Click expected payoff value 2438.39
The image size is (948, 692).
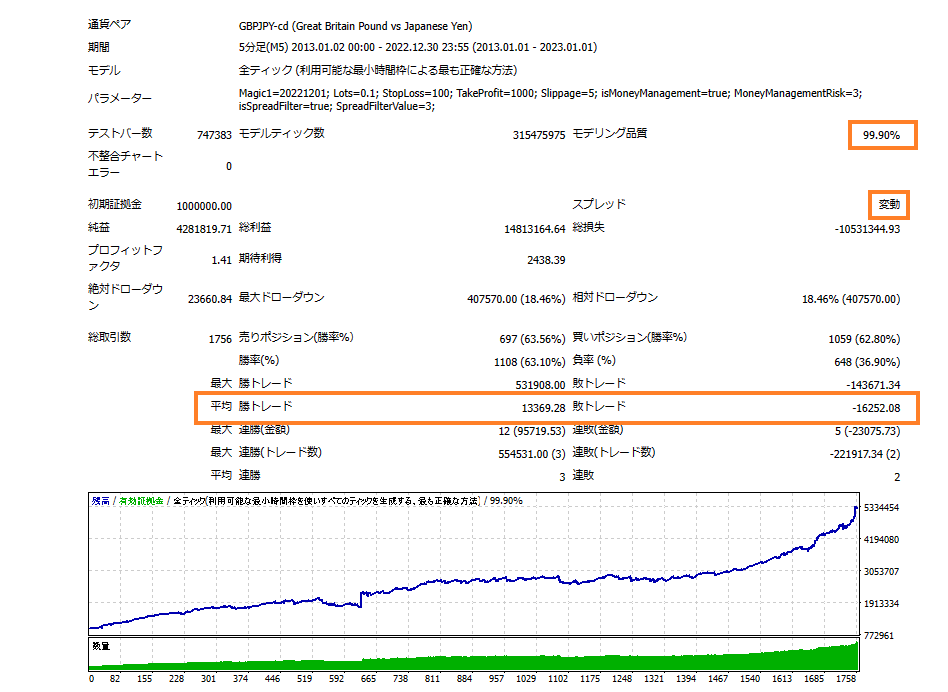(x=546, y=260)
